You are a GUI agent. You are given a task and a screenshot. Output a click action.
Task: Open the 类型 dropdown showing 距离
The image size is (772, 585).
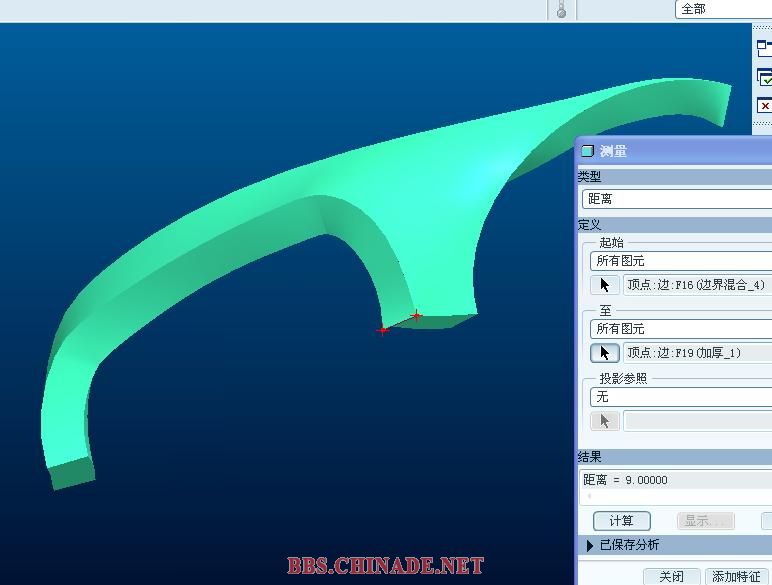(x=677, y=199)
